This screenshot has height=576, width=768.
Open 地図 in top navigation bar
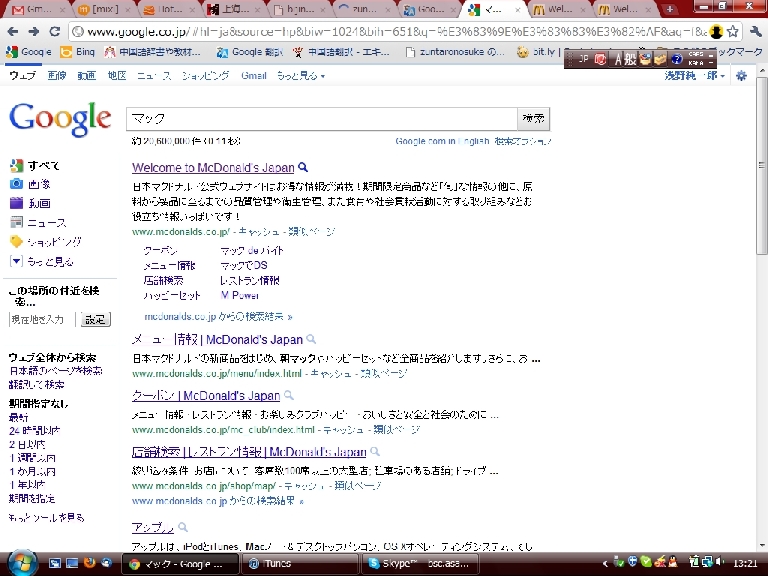pyautogui.click(x=117, y=76)
